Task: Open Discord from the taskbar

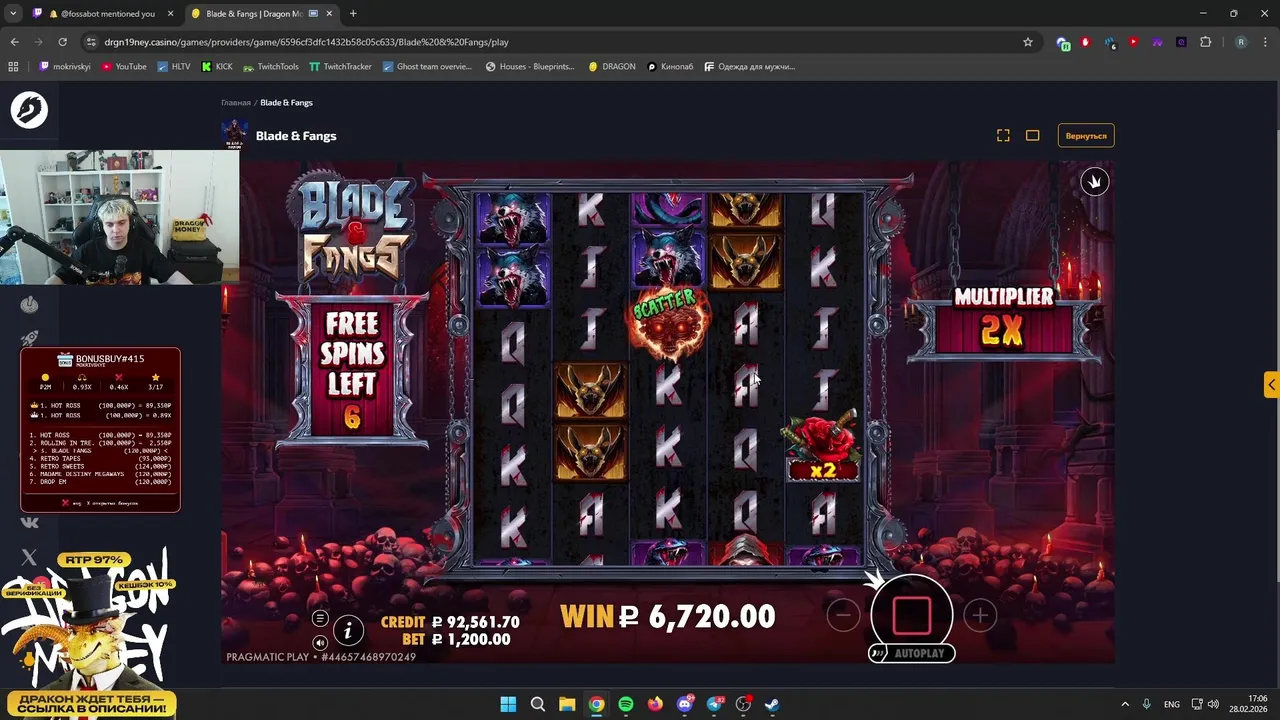Action: click(685, 704)
